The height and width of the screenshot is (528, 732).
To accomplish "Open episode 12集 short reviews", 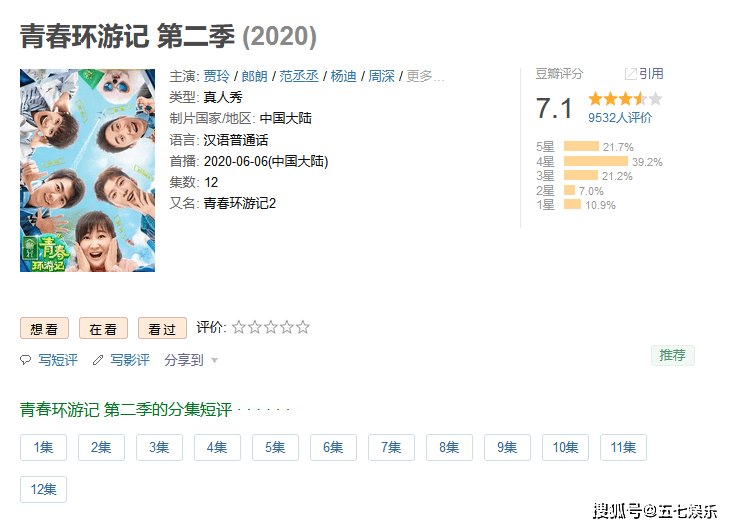I will [x=43, y=489].
